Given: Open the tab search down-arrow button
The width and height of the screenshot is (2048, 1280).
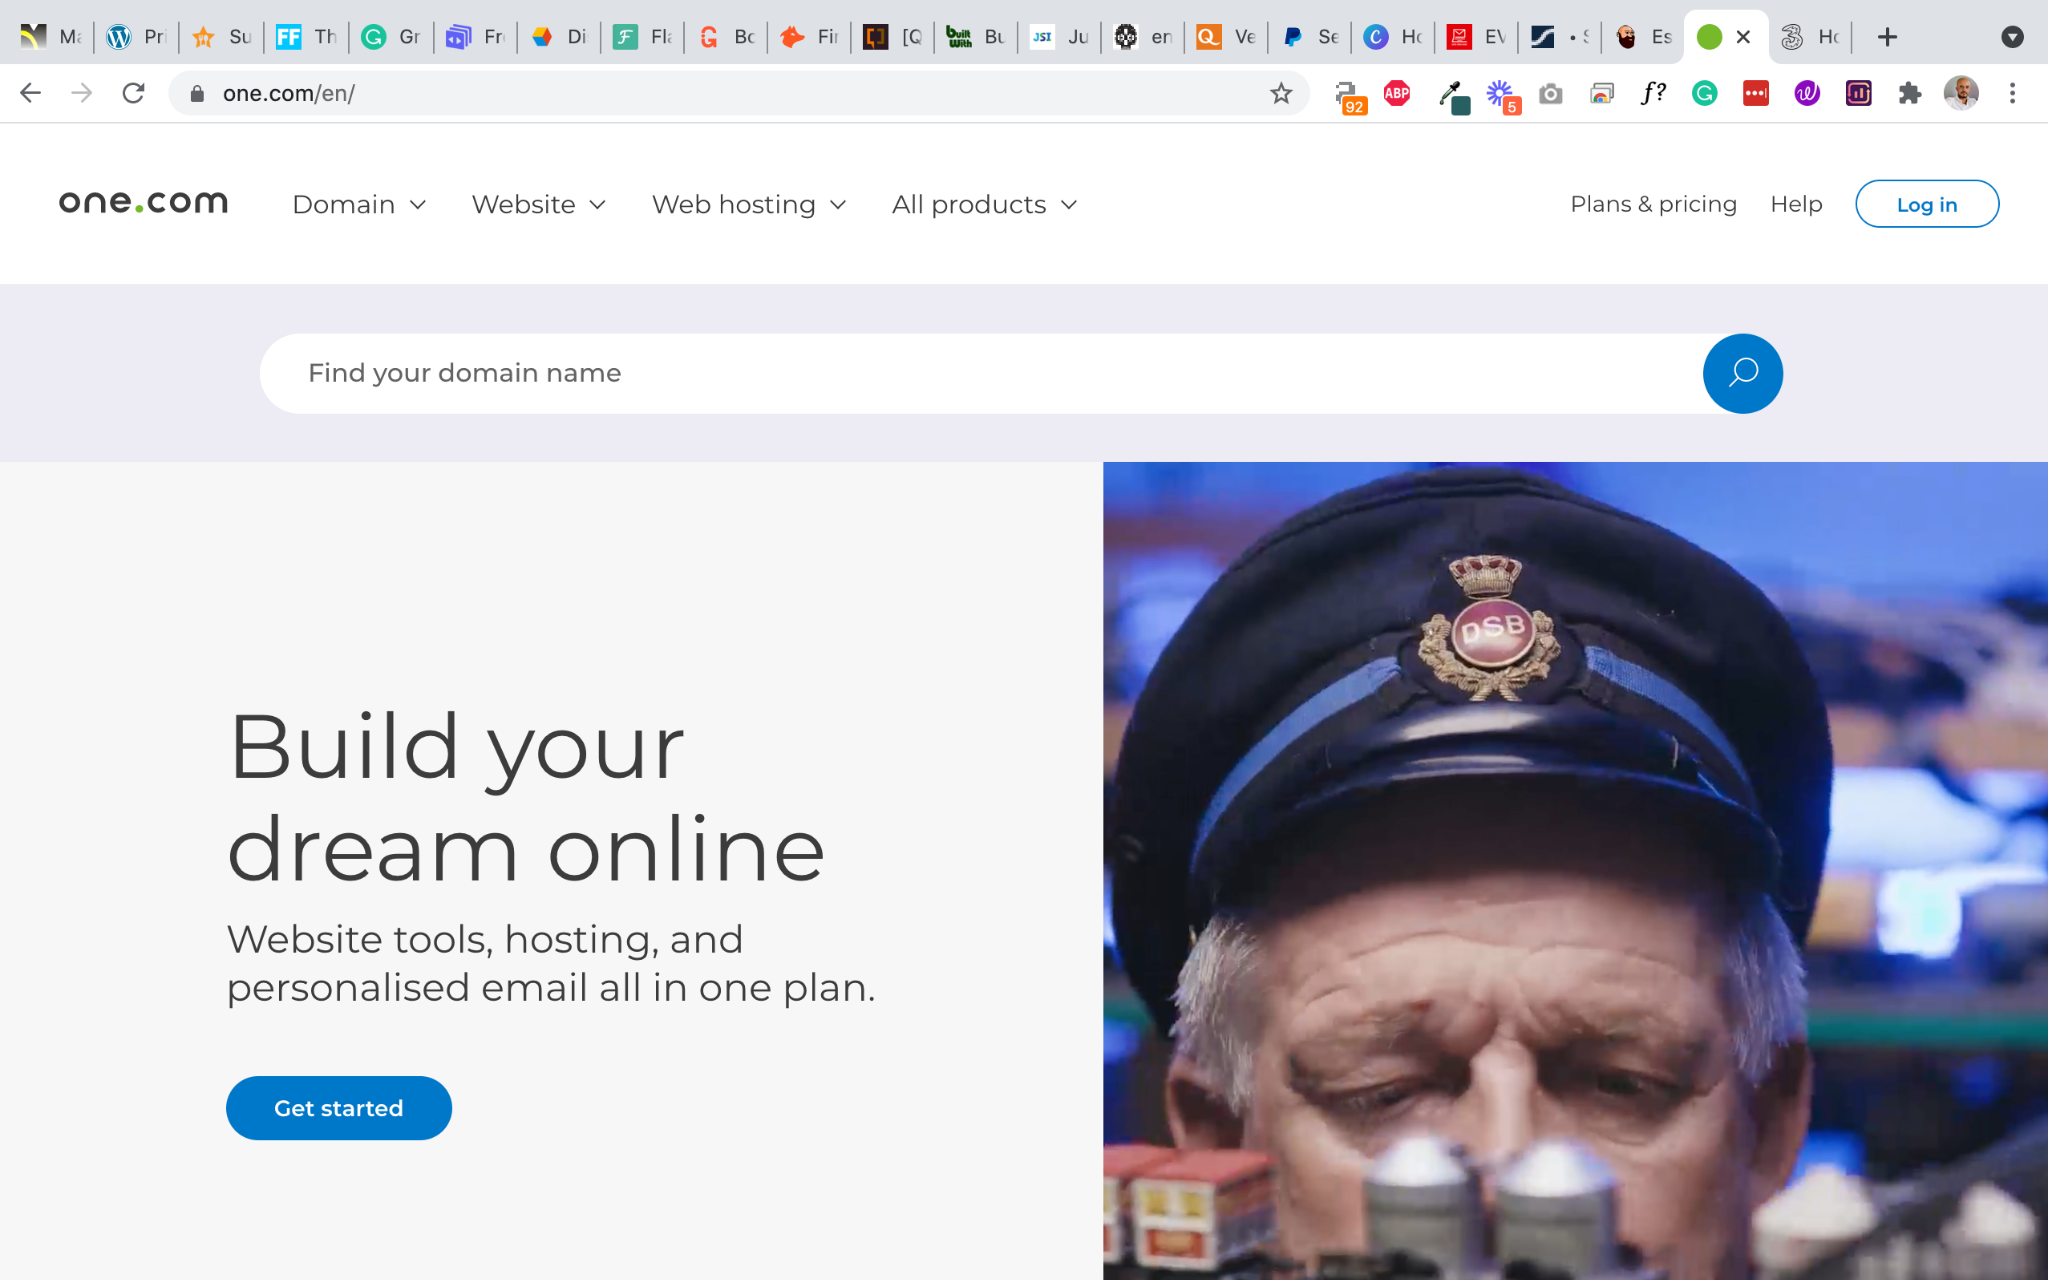Looking at the screenshot, I should [2012, 37].
